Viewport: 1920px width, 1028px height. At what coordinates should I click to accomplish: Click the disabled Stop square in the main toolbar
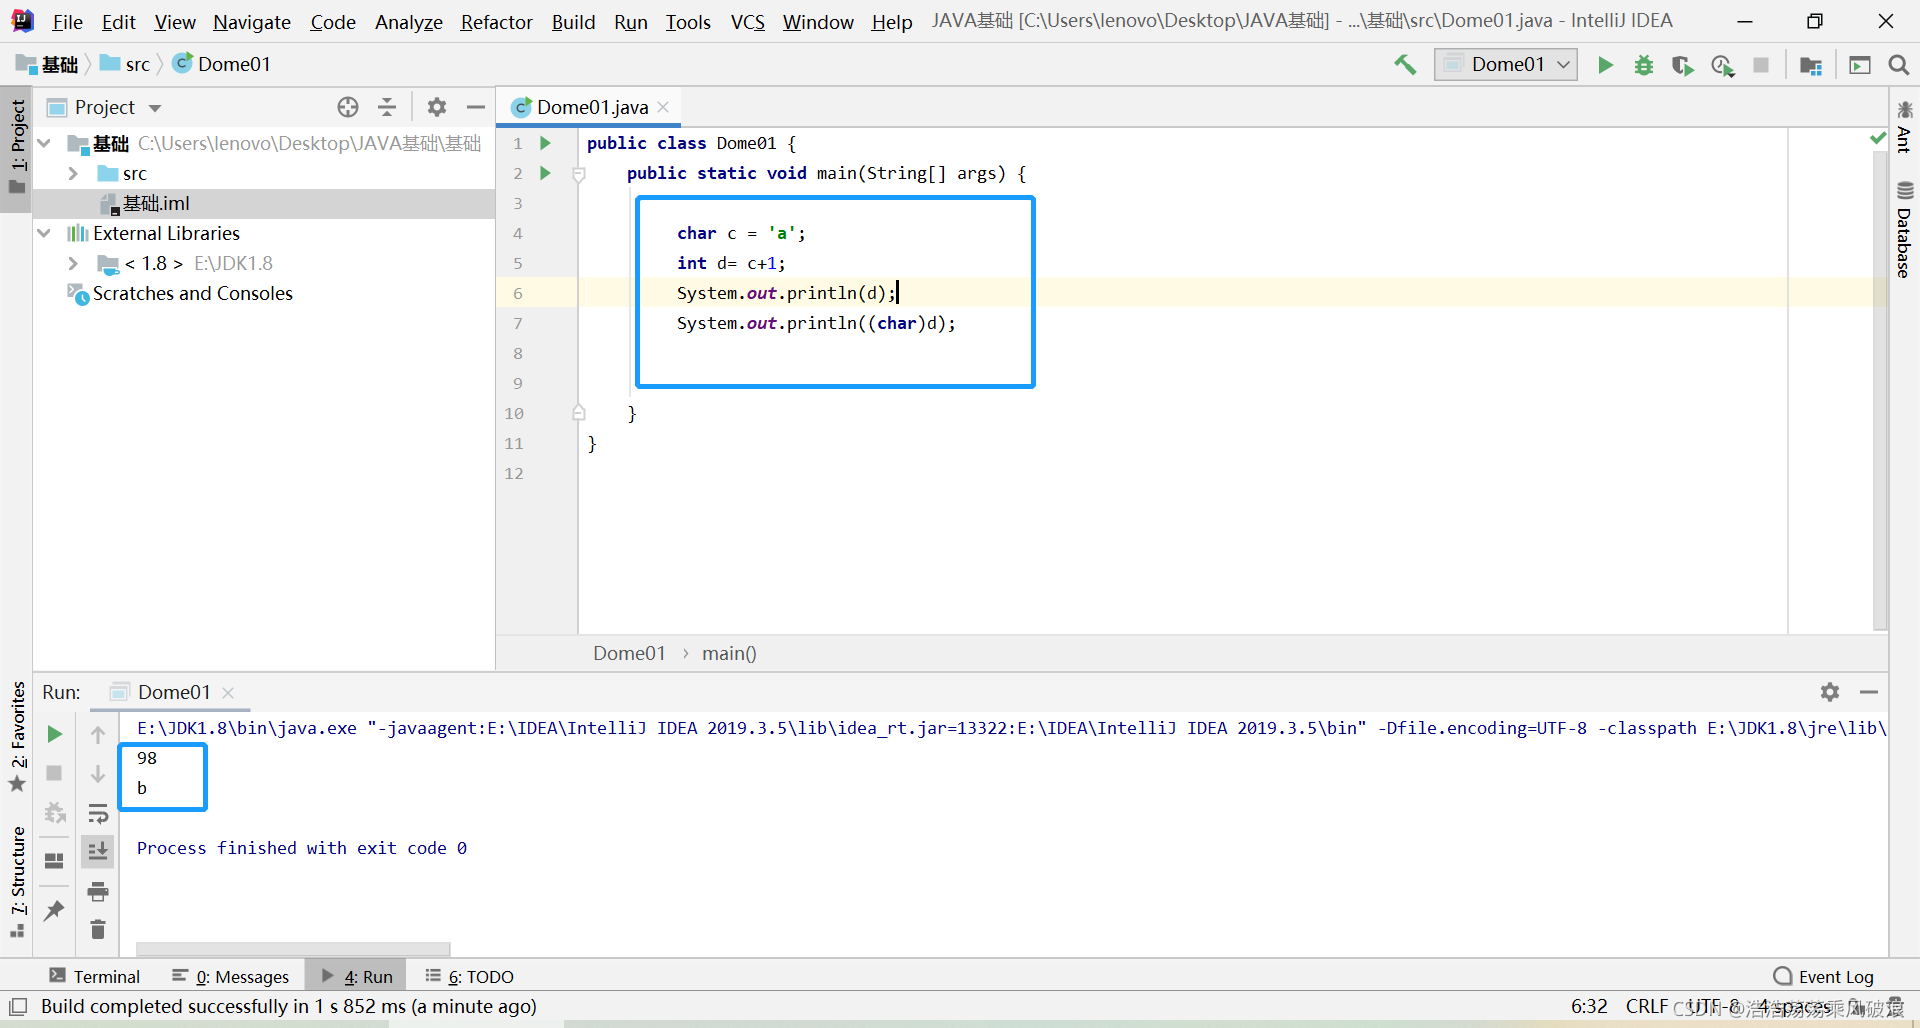click(1761, 65)
